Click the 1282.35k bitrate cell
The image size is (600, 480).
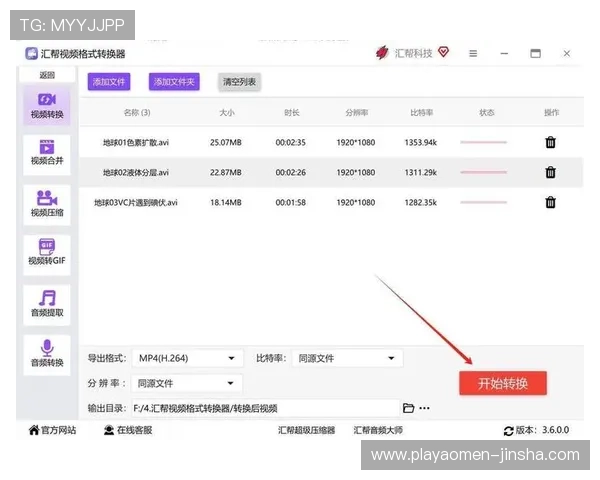pyautogui.click(x=421, y=202)
